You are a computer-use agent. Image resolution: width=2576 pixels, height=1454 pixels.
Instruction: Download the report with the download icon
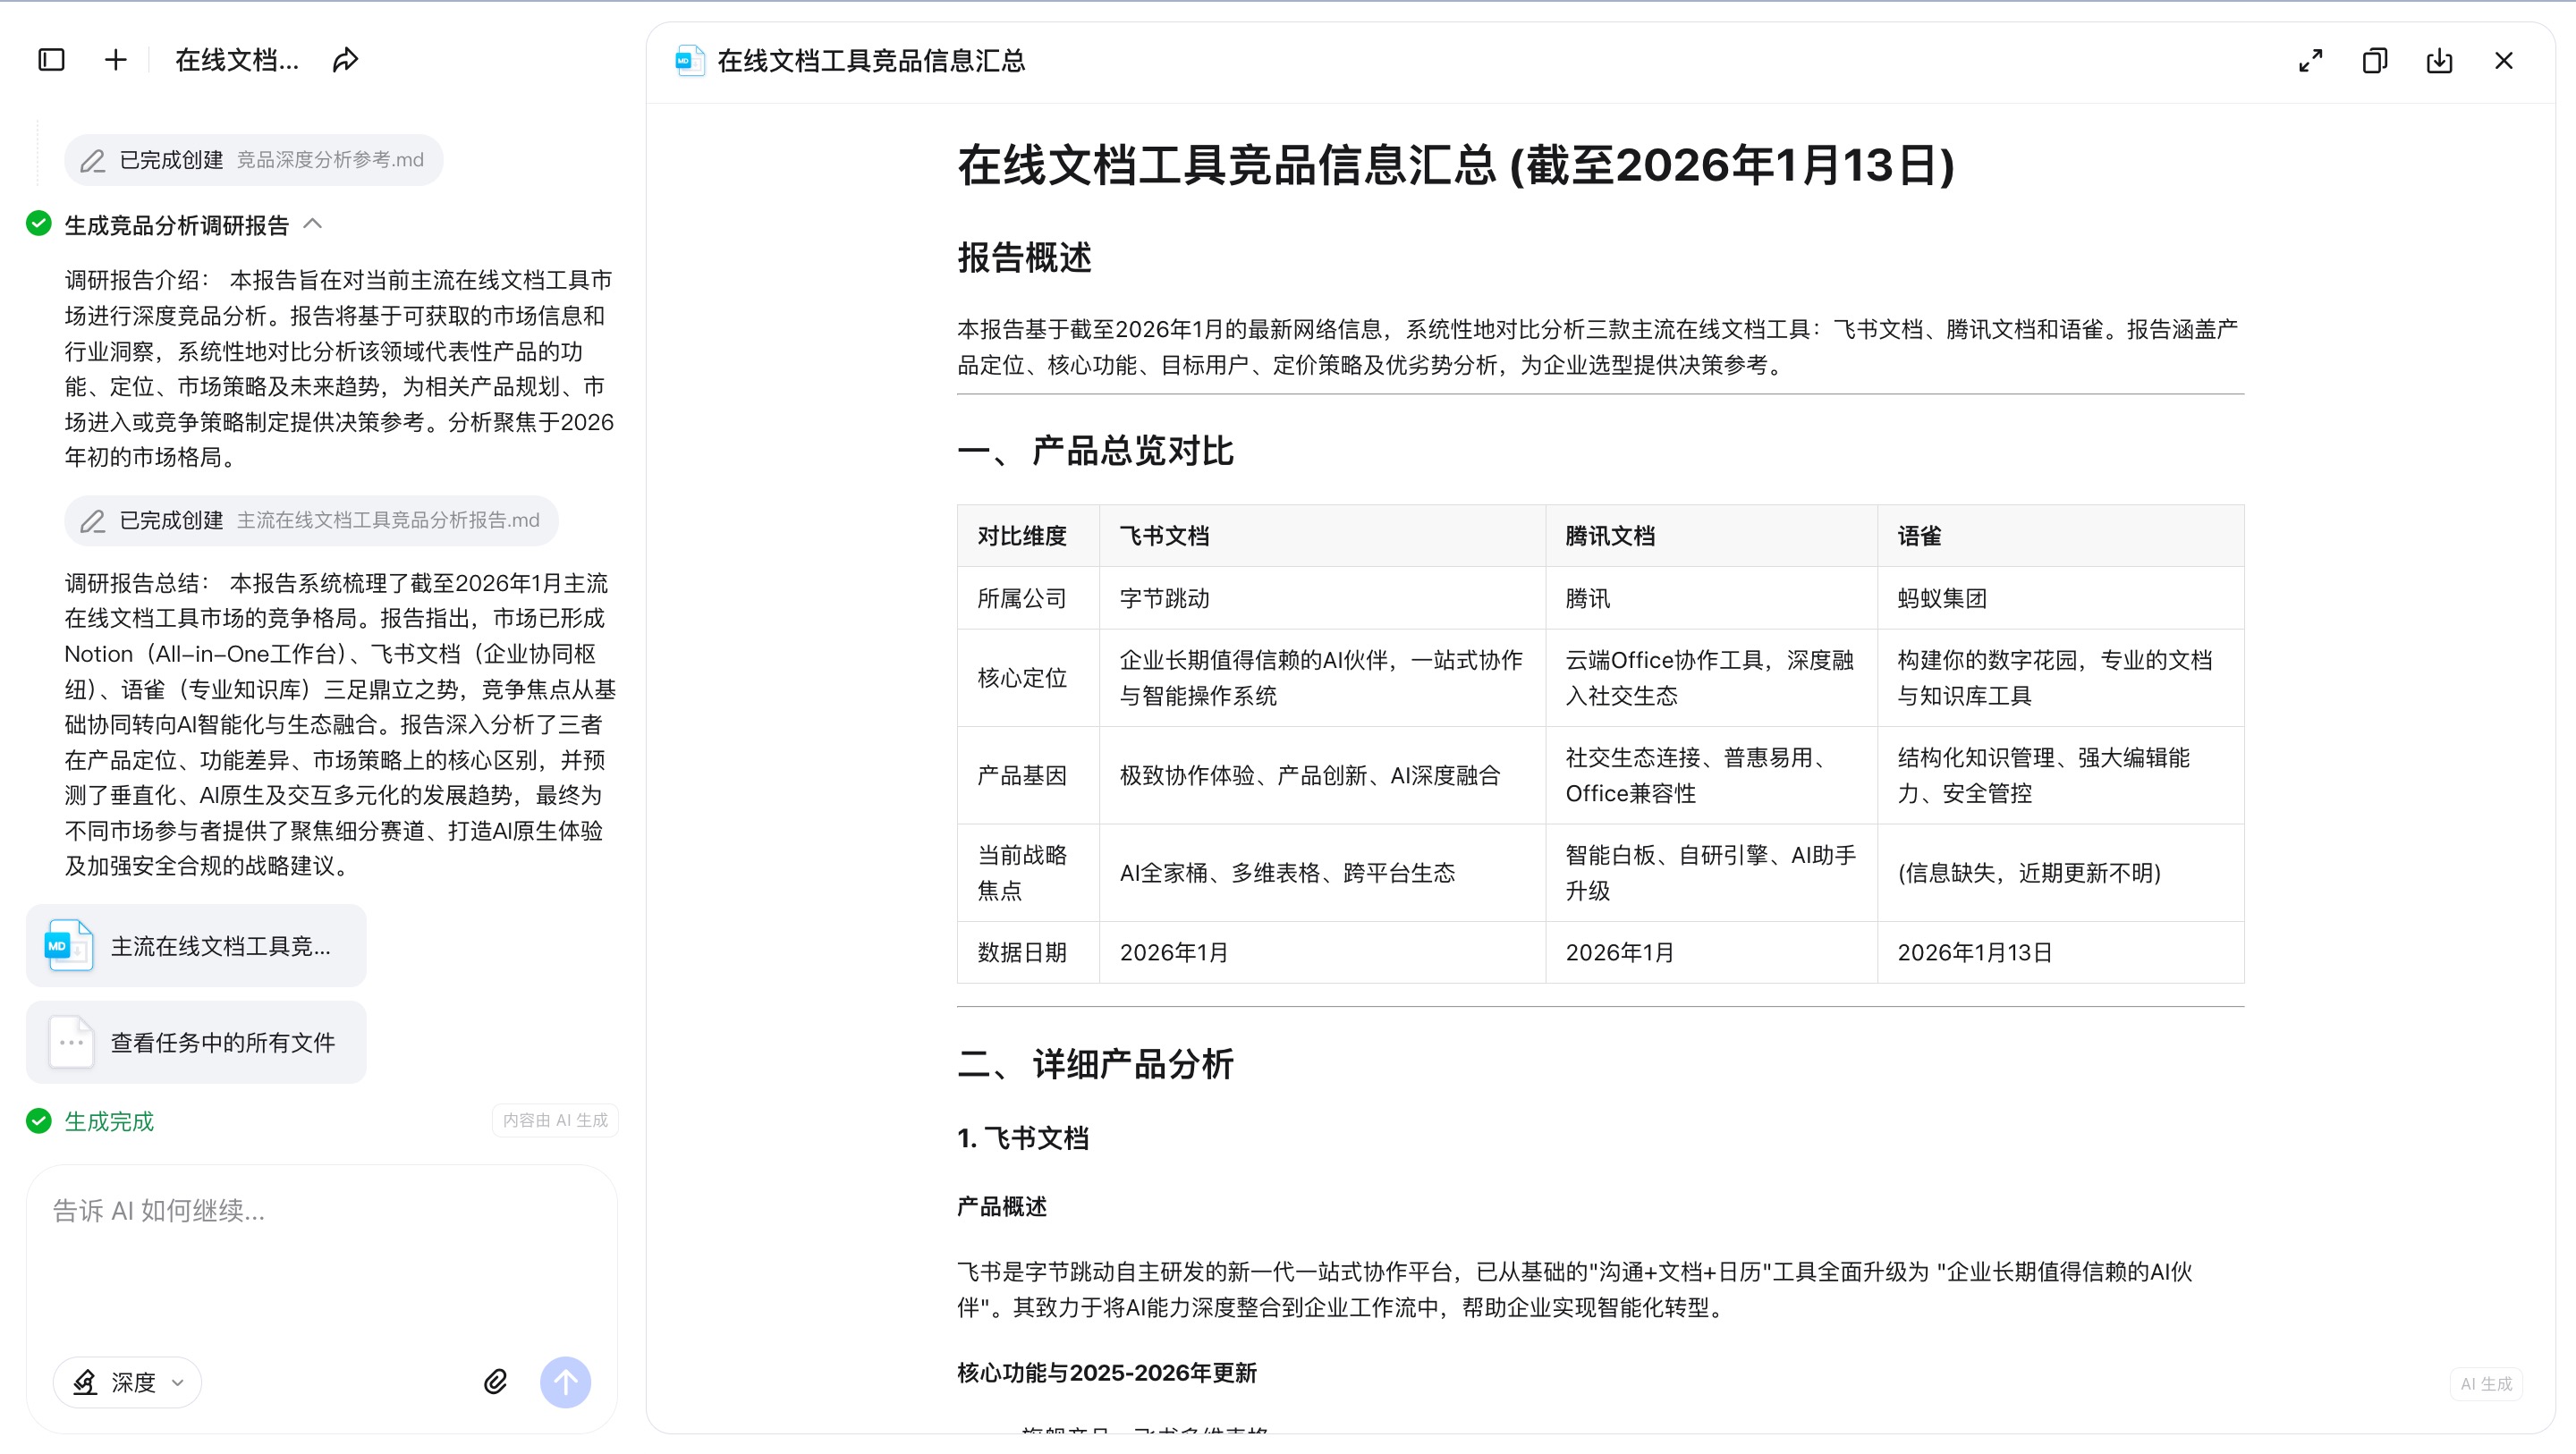click(x=2439, y=61)
